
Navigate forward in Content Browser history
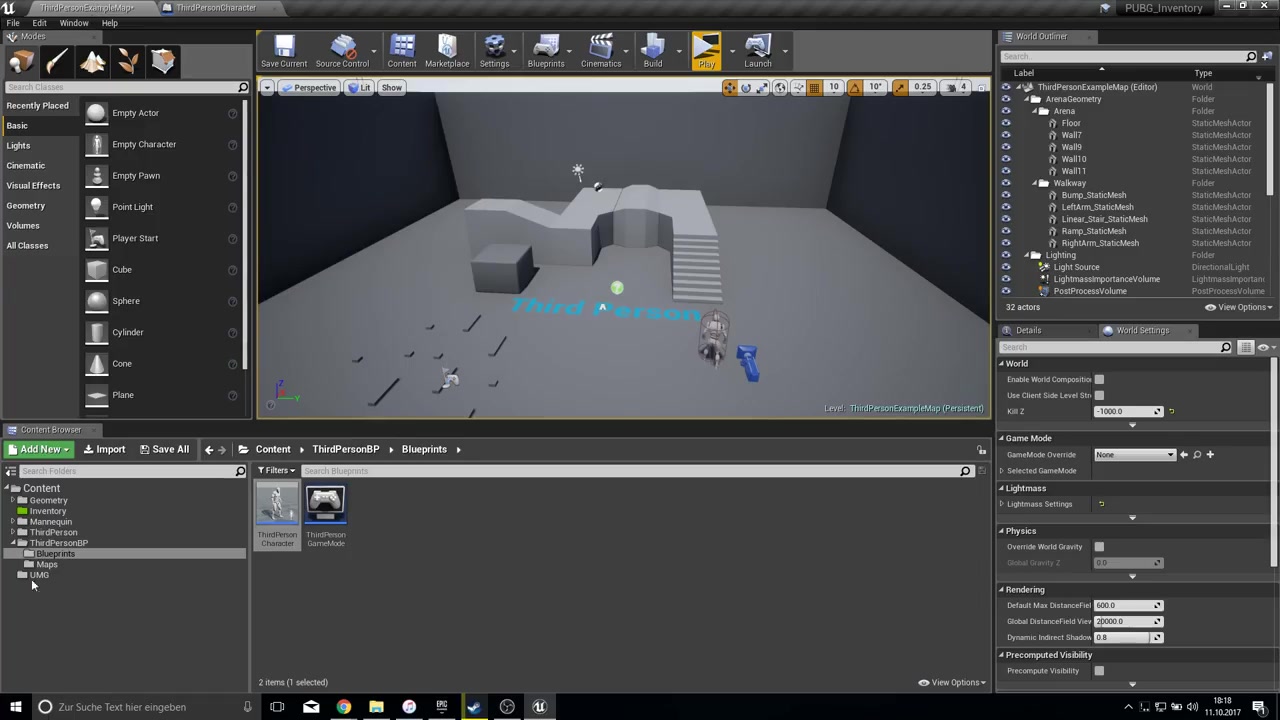pos(222,450)
